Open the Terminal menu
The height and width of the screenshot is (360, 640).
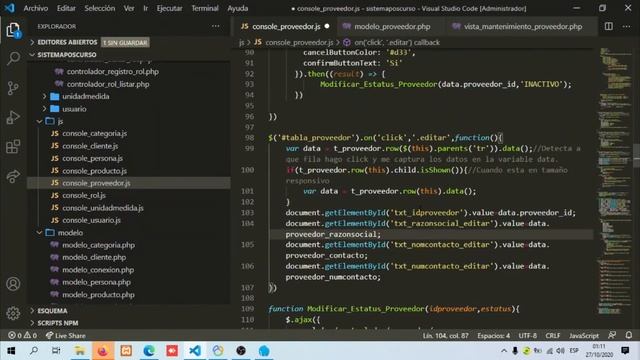pos(205,8)
